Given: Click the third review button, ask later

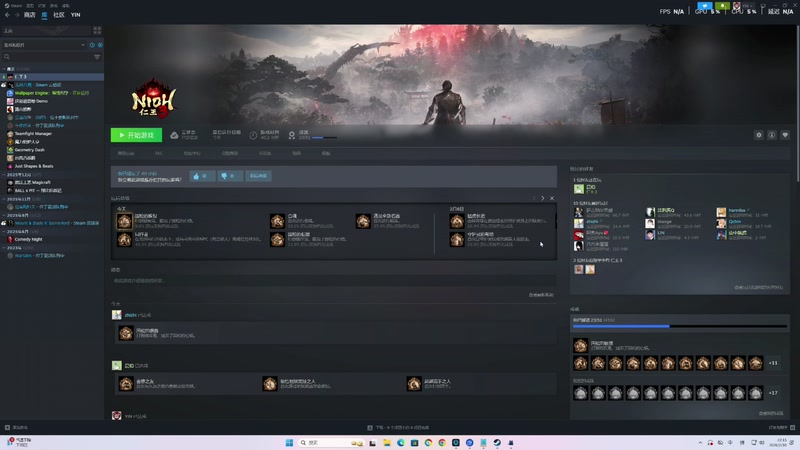Looking at the screenshot, I should (258, 176).
